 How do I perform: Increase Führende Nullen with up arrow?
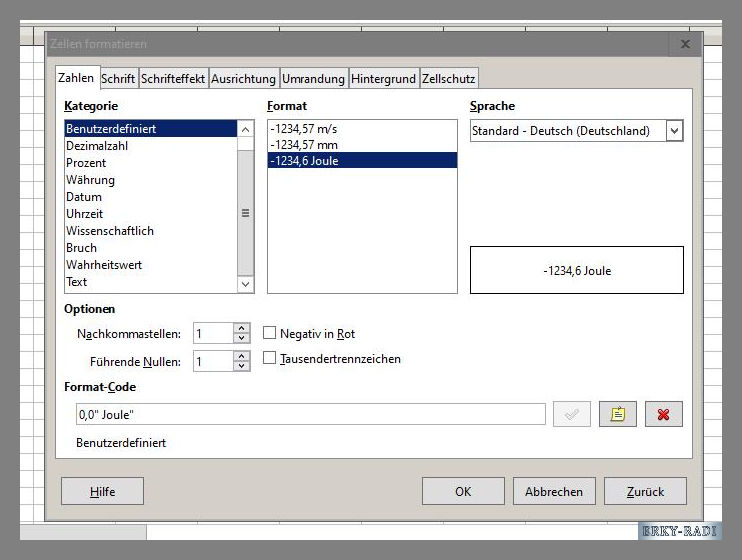(x=242, y=356)
